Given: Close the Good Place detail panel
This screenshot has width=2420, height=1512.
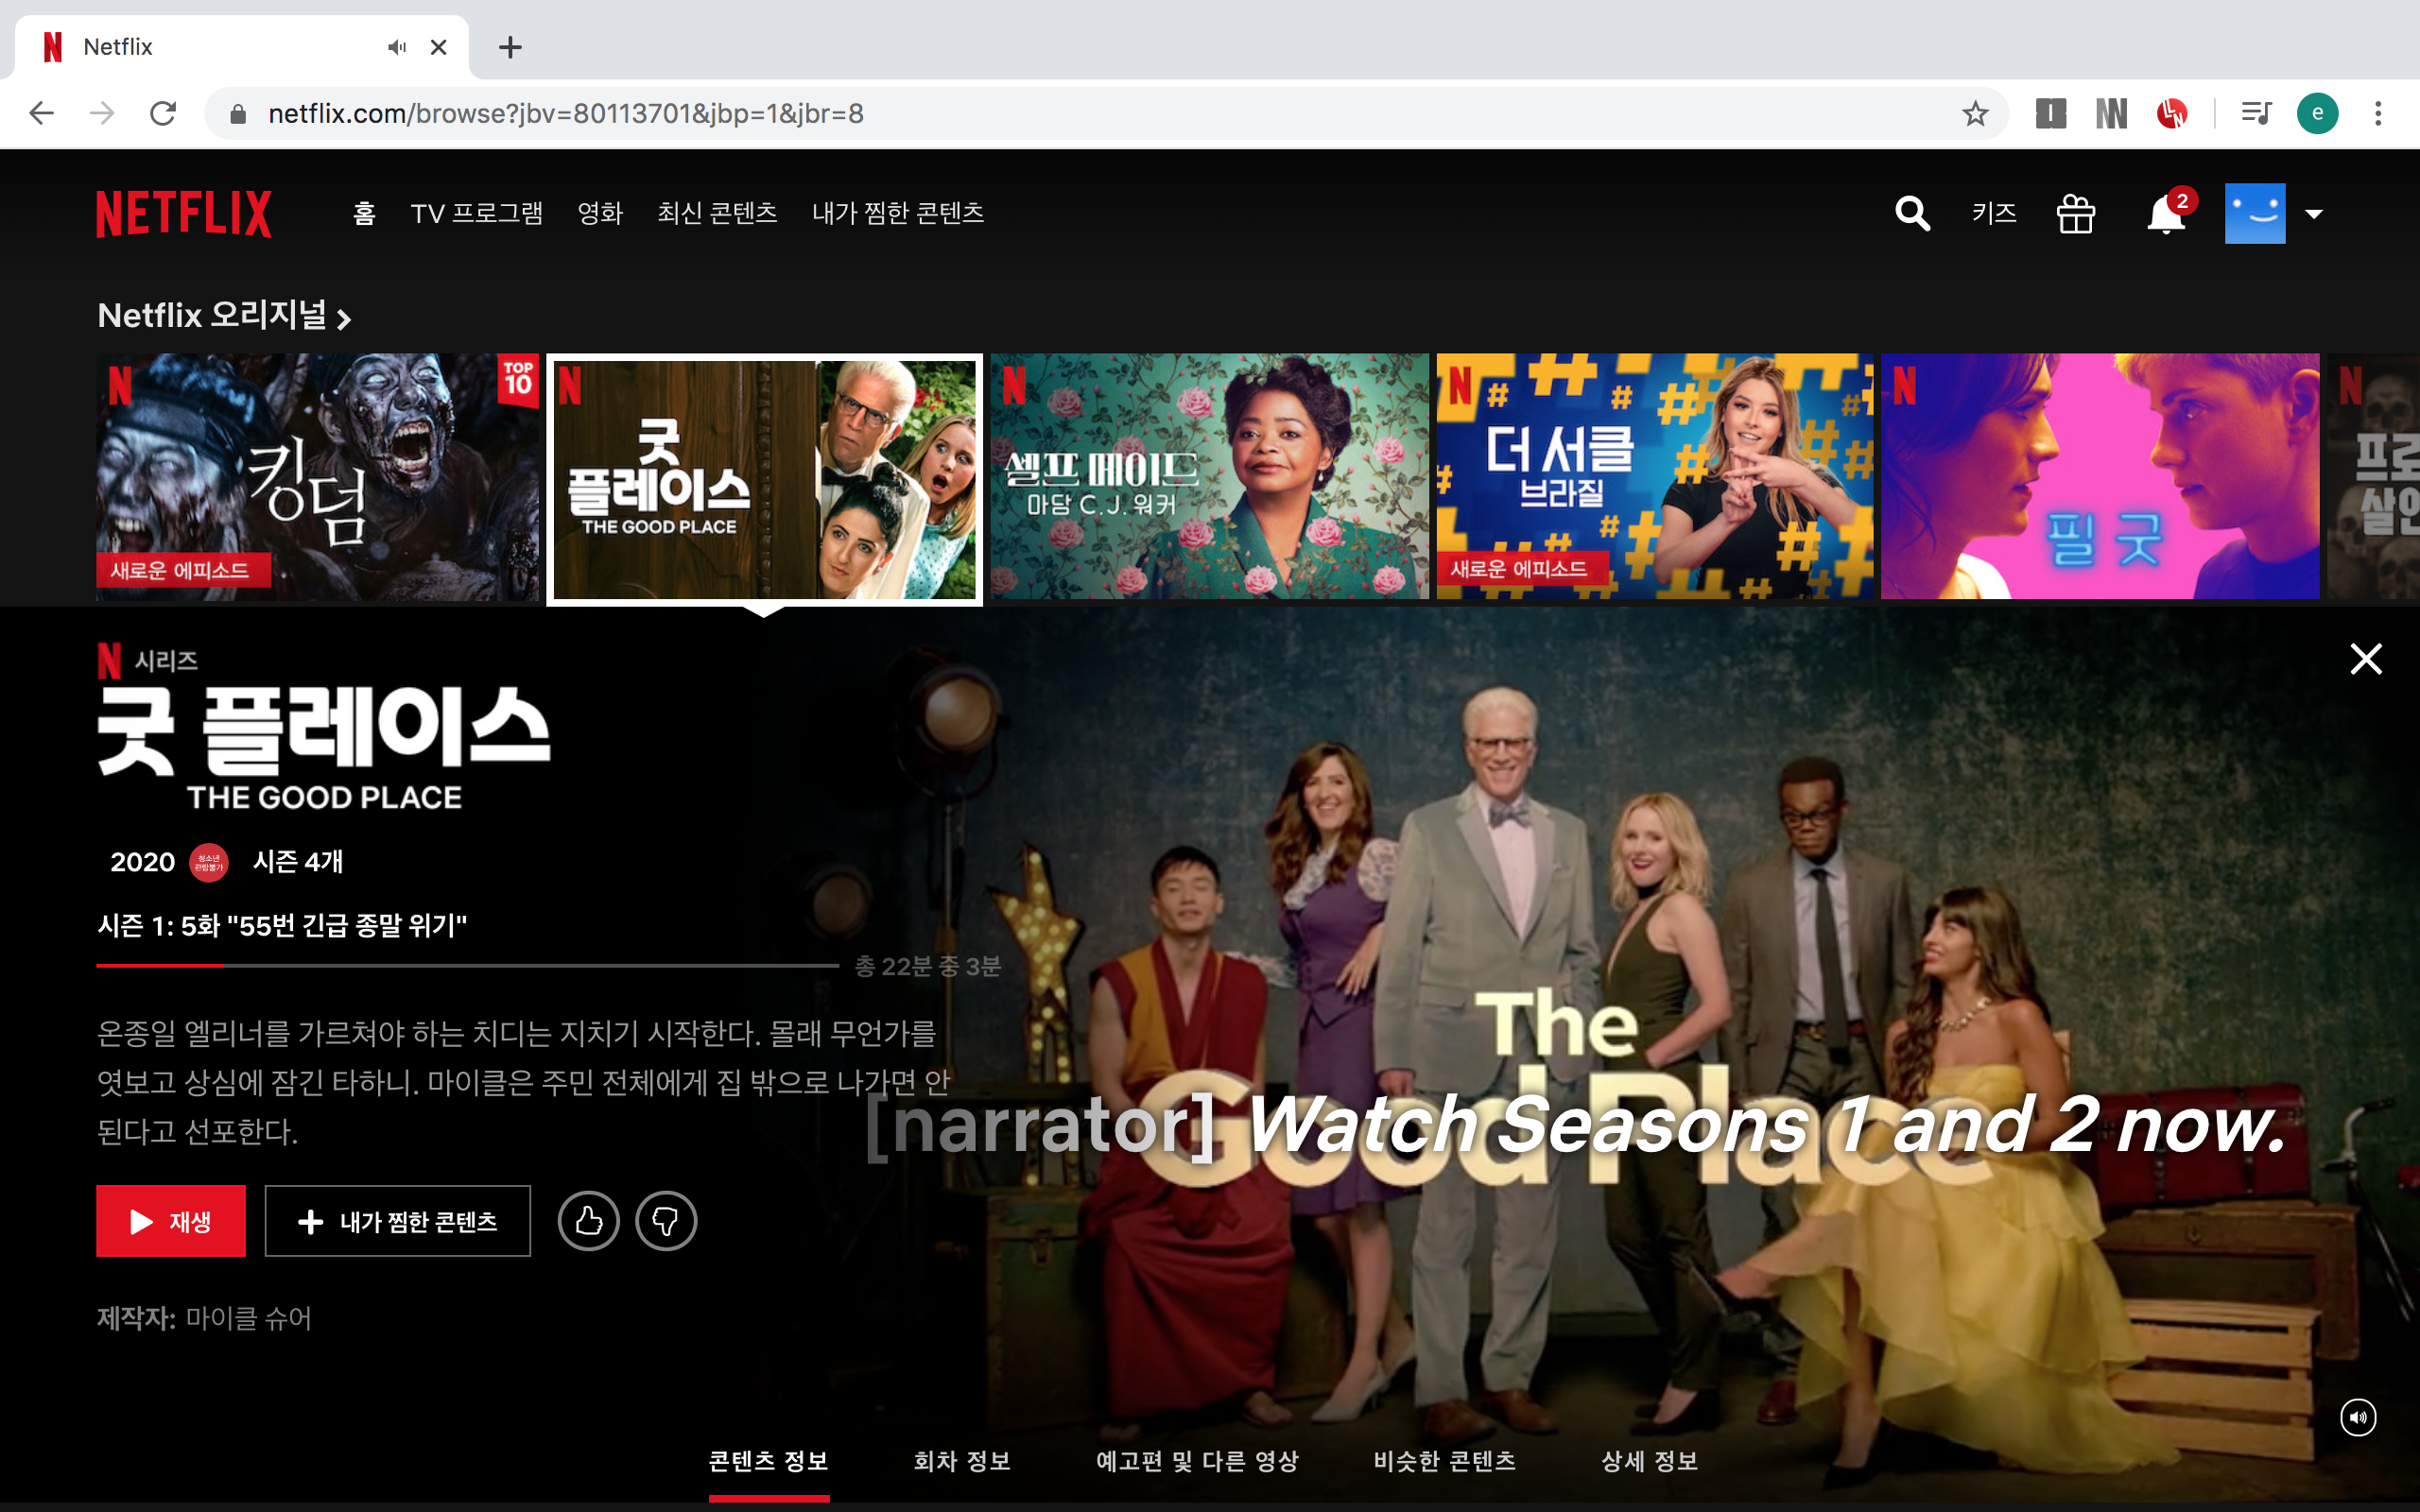Looking at the screenshot, I should point(2366,659).
